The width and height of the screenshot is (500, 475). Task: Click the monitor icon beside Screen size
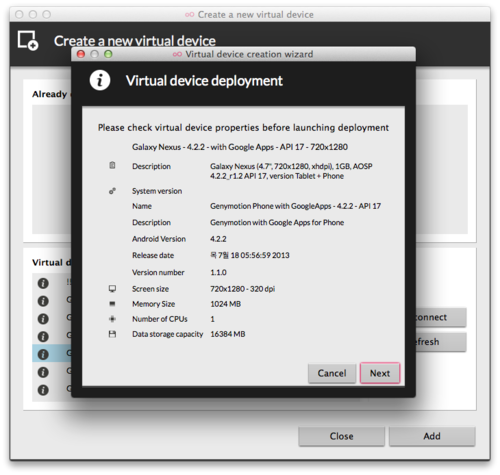click(112, 289)
